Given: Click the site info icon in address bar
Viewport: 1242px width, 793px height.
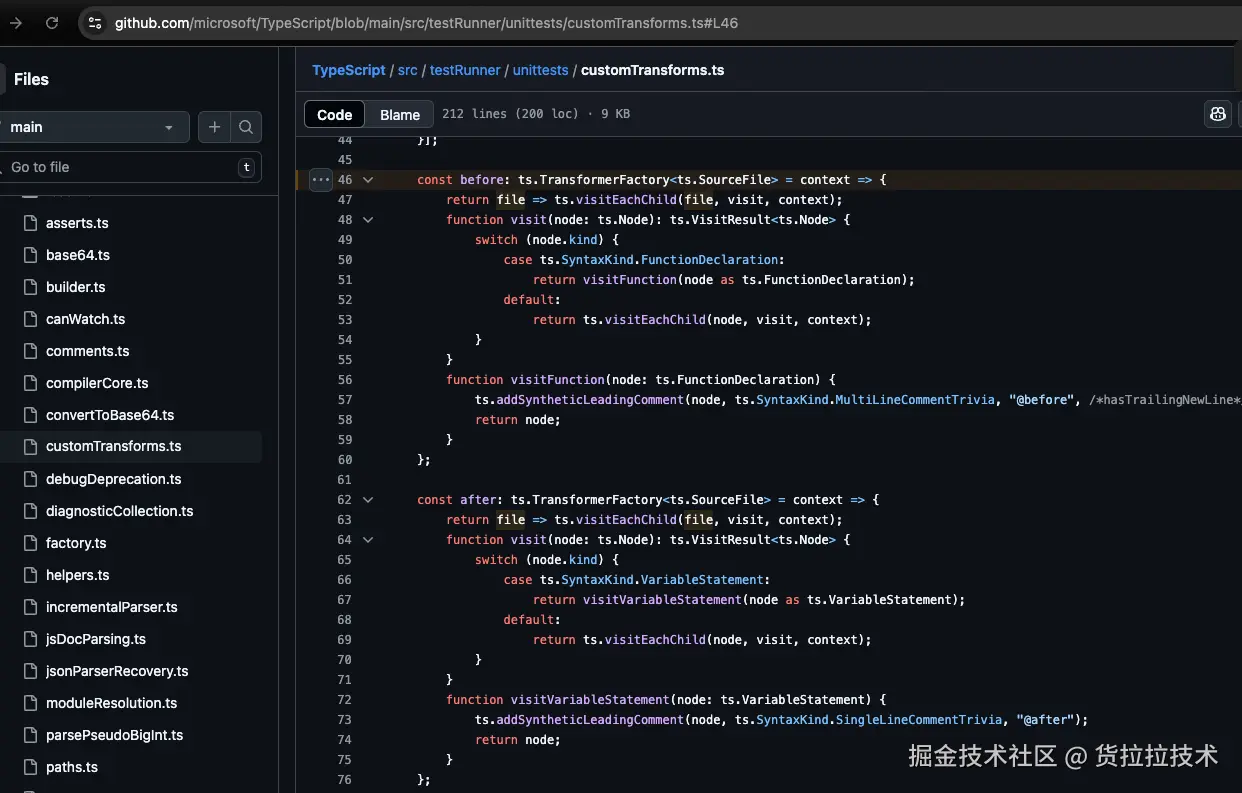Looking at the screenshot, I should (x=95, y=22).
